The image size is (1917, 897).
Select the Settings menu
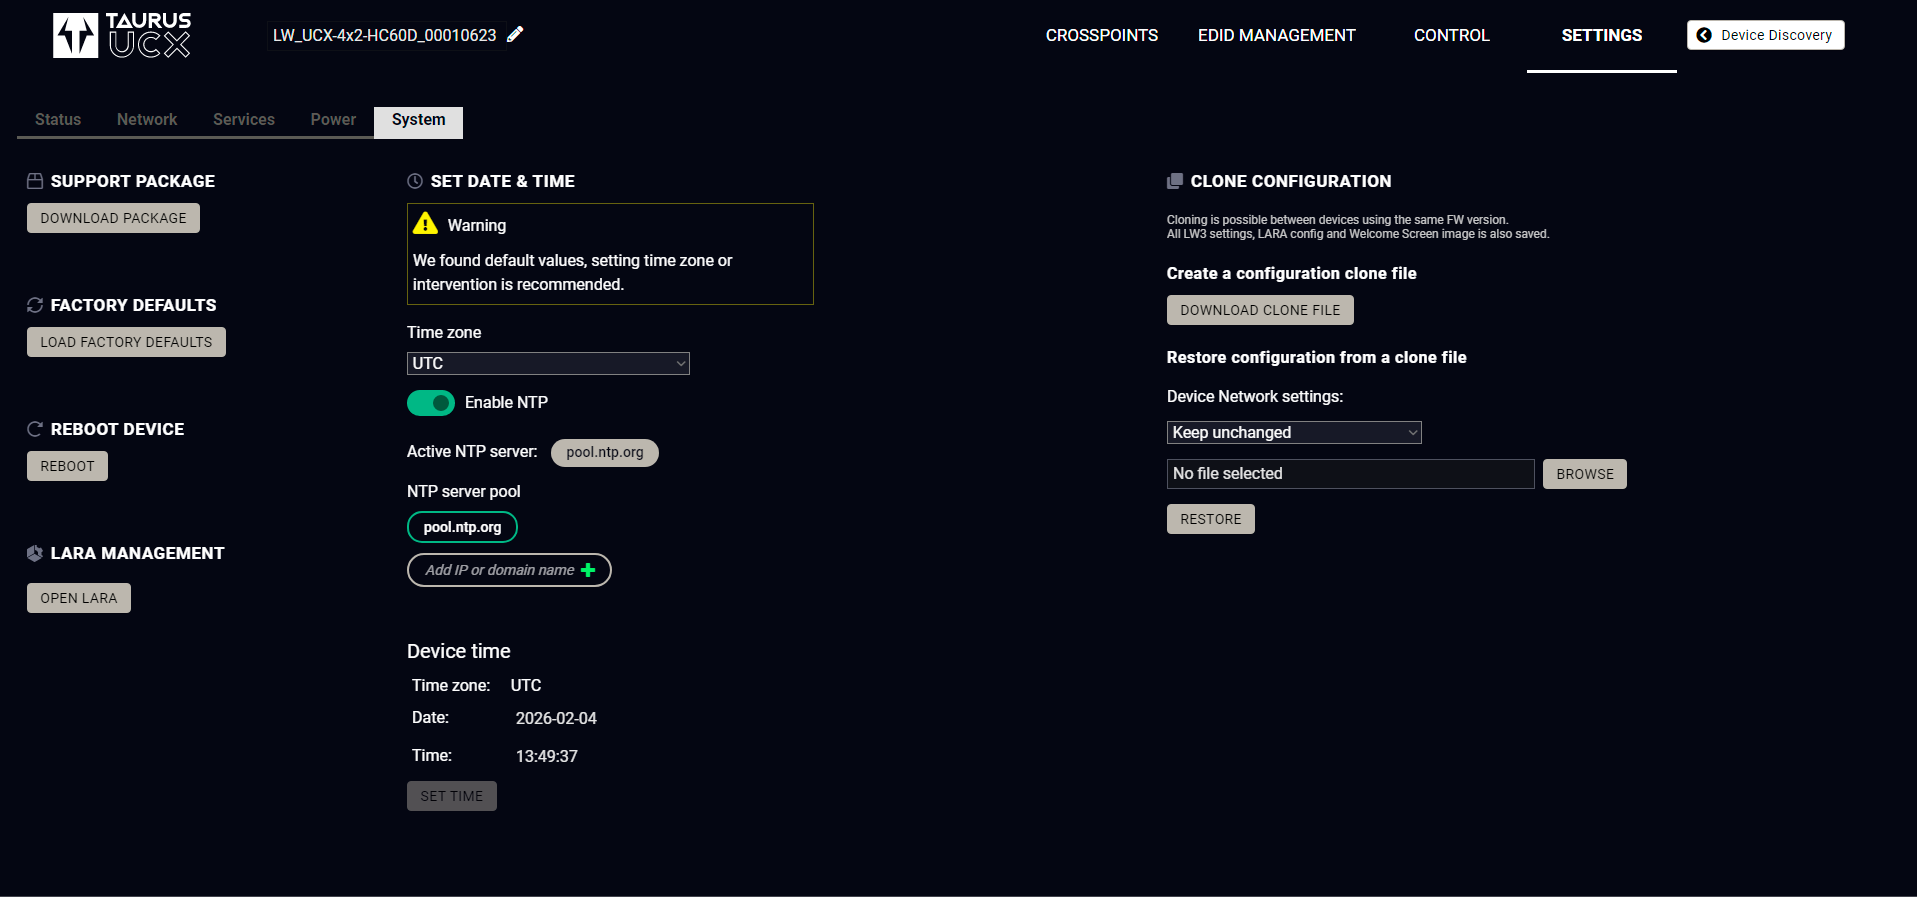[x=1602, y=35]
